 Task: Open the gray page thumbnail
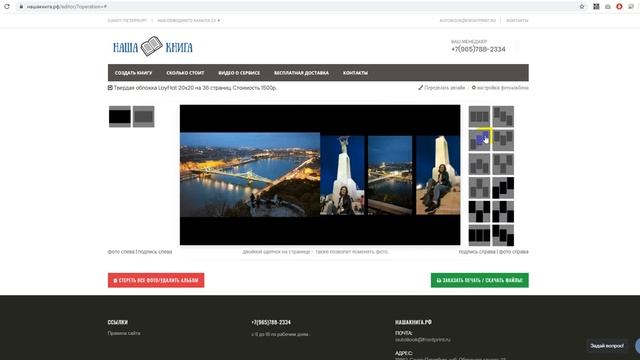click(144, 116)
